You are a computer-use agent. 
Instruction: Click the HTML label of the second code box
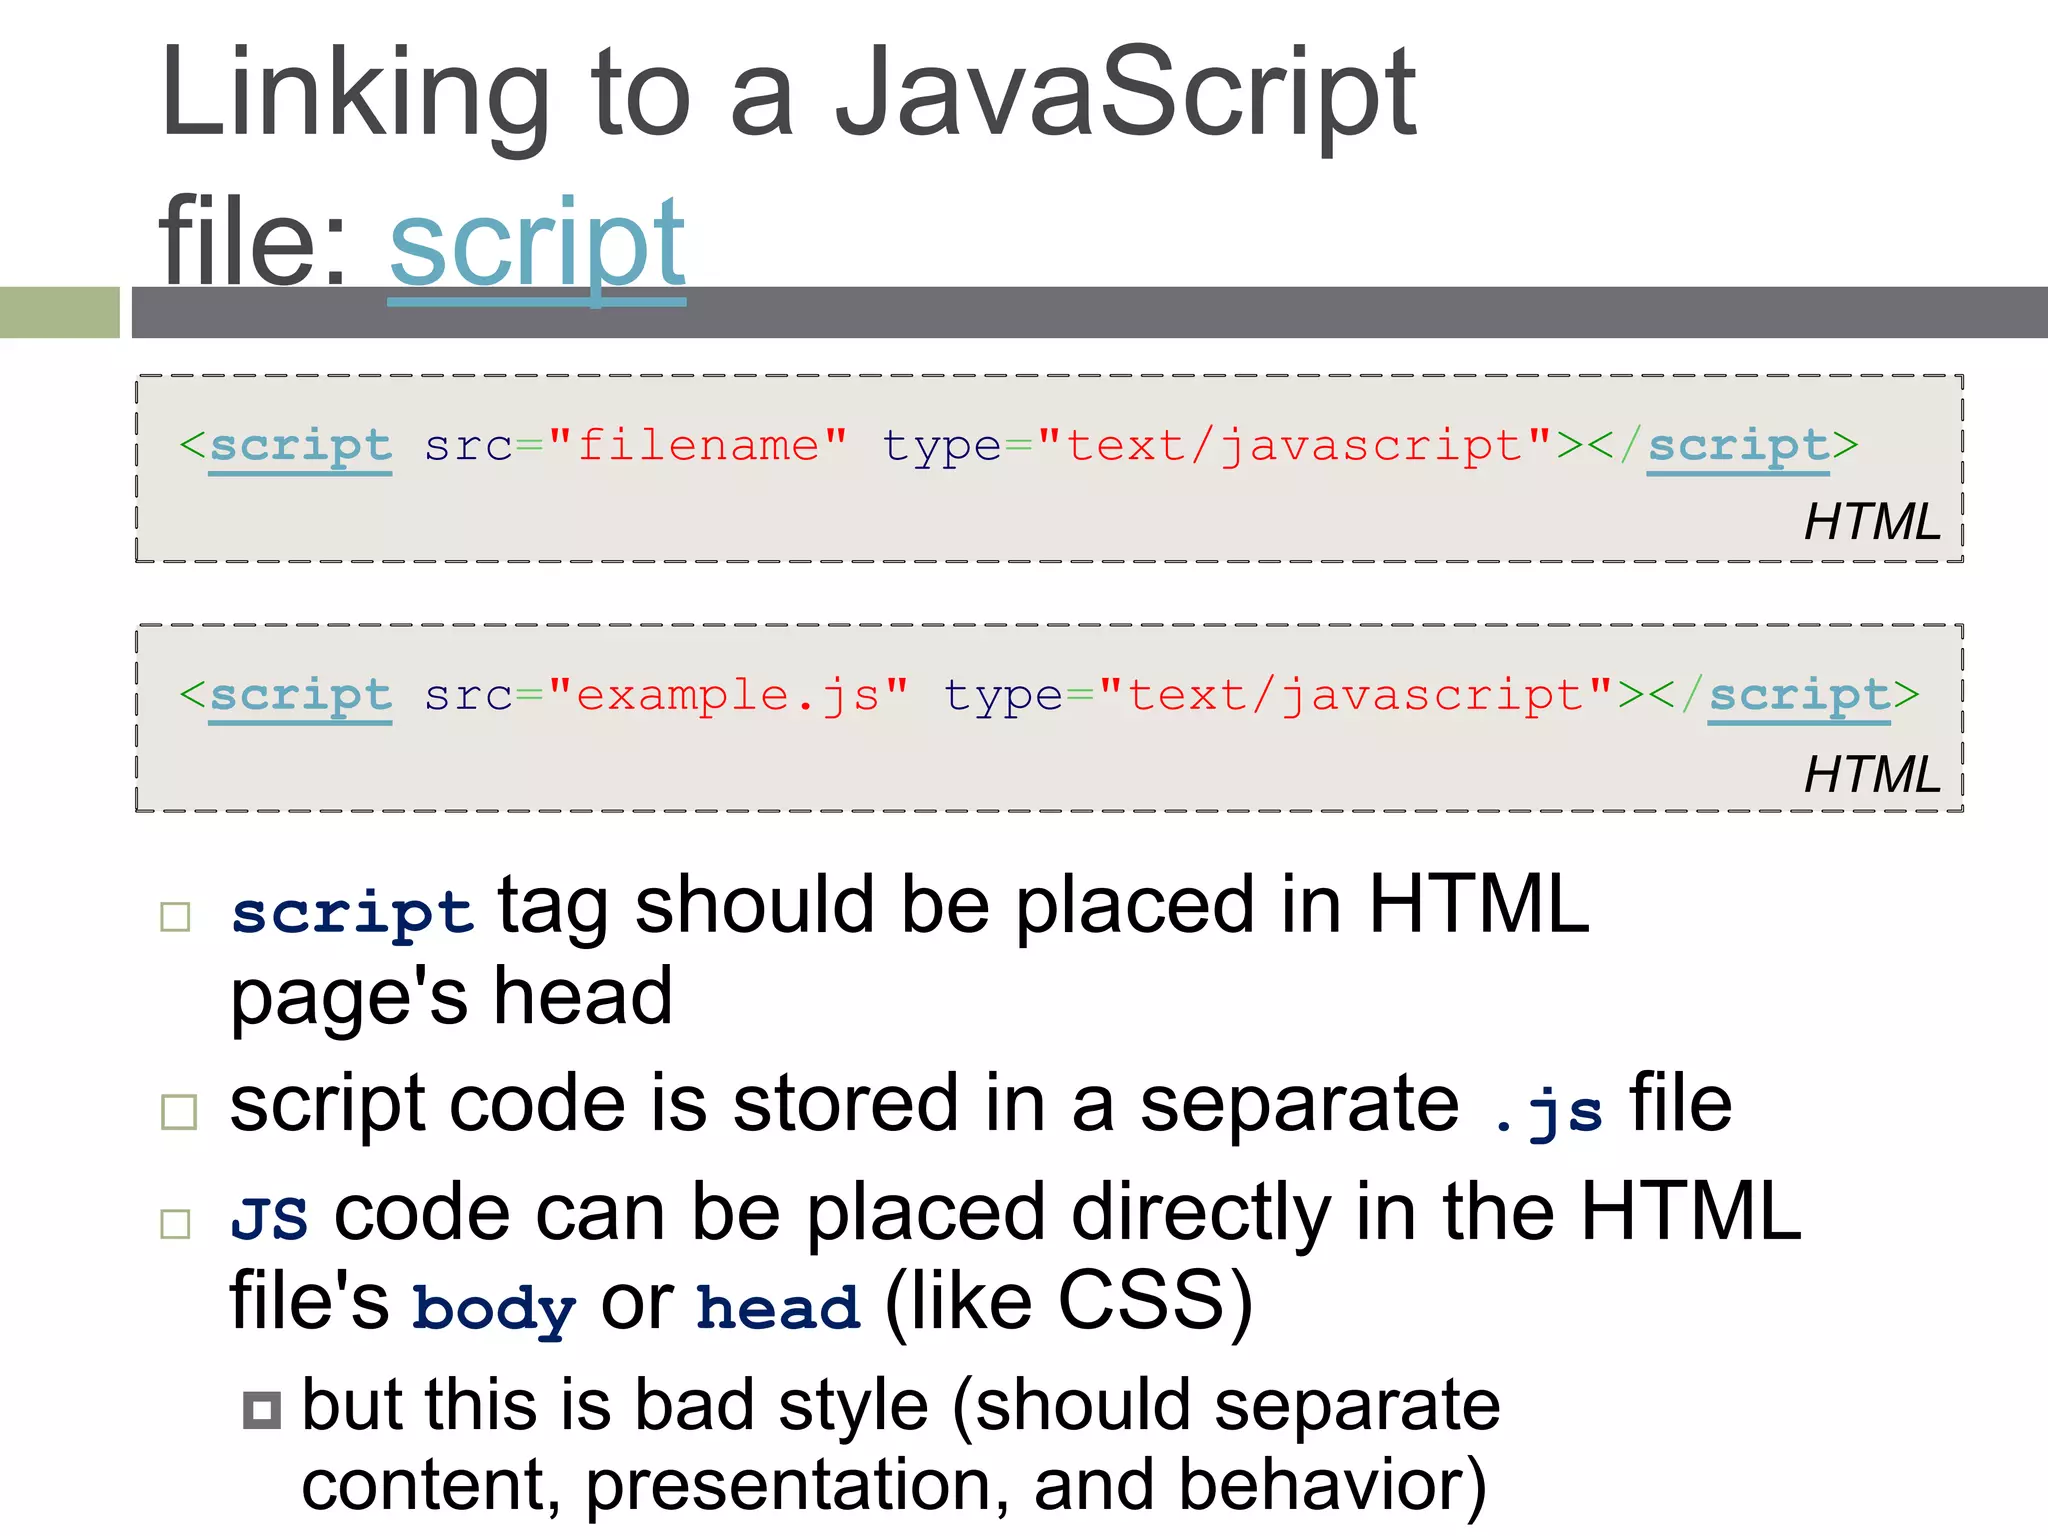pyautogui.click(x=1872, y=774)
